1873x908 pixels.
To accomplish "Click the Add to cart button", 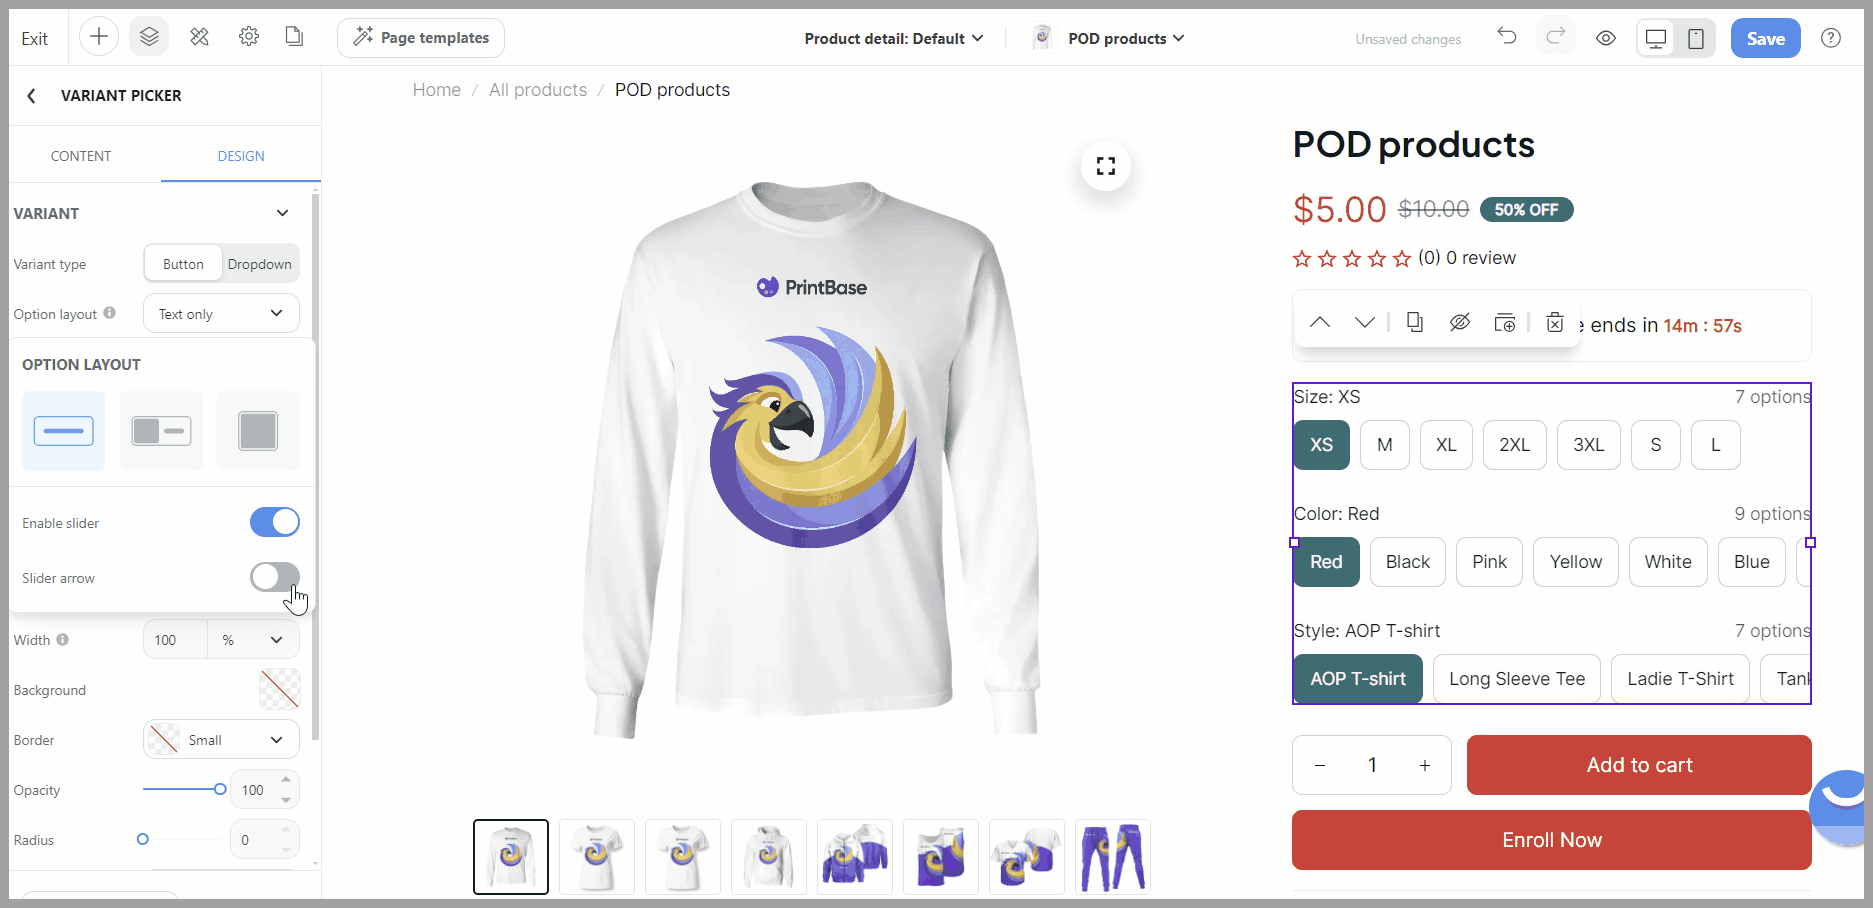I will pyautogui.click(x=1639, y=765).
